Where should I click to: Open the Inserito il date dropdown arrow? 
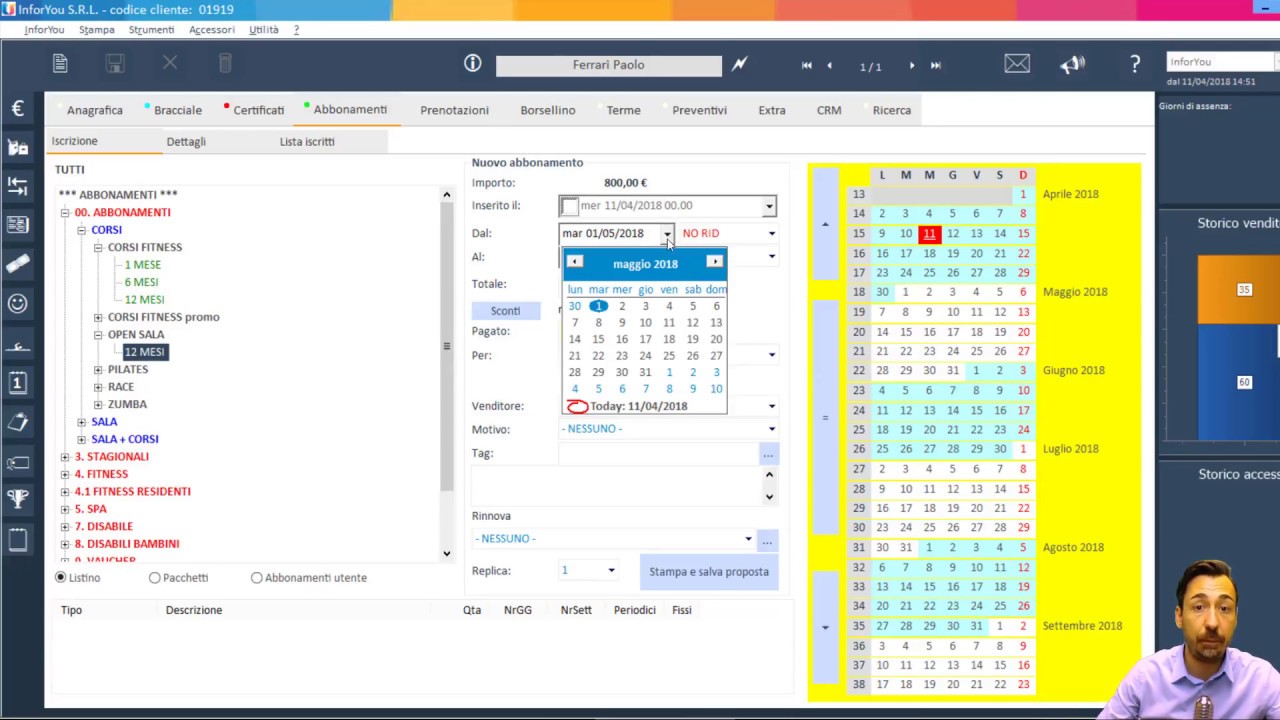tap(769, 206)
